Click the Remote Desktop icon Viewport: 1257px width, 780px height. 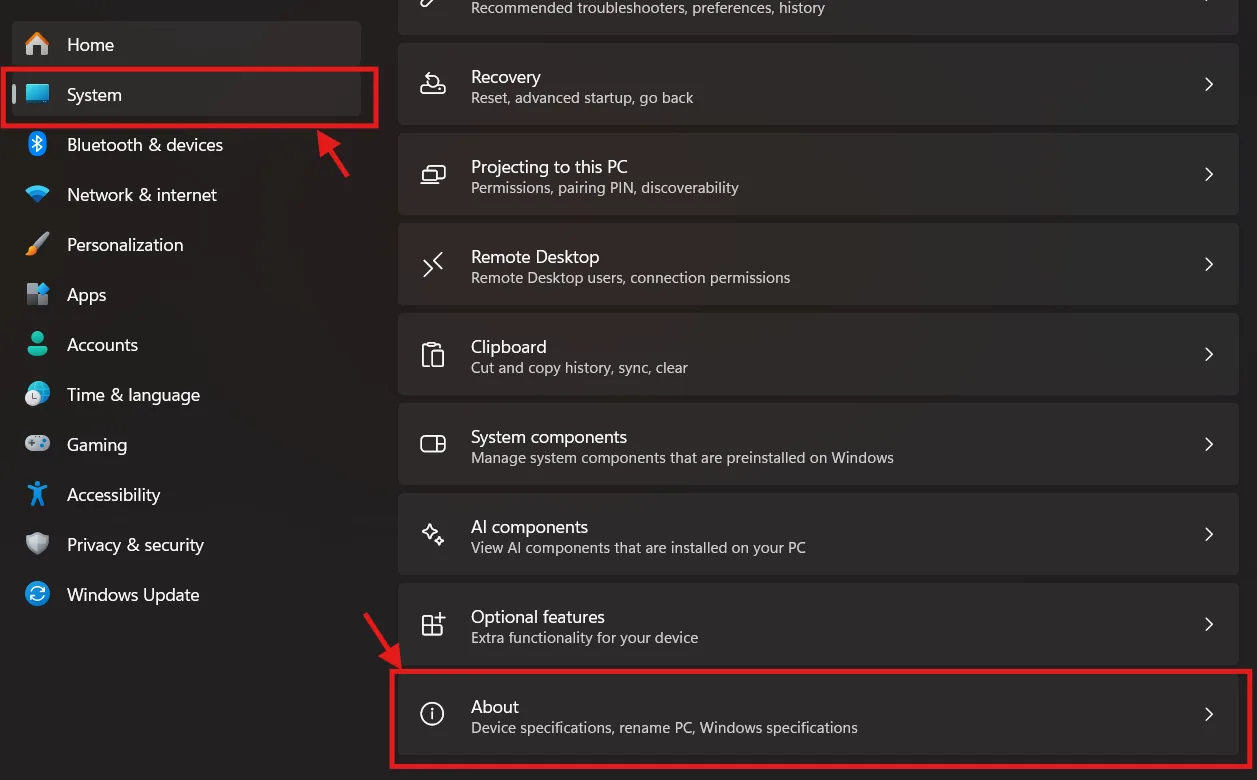(x=432, y=264)
